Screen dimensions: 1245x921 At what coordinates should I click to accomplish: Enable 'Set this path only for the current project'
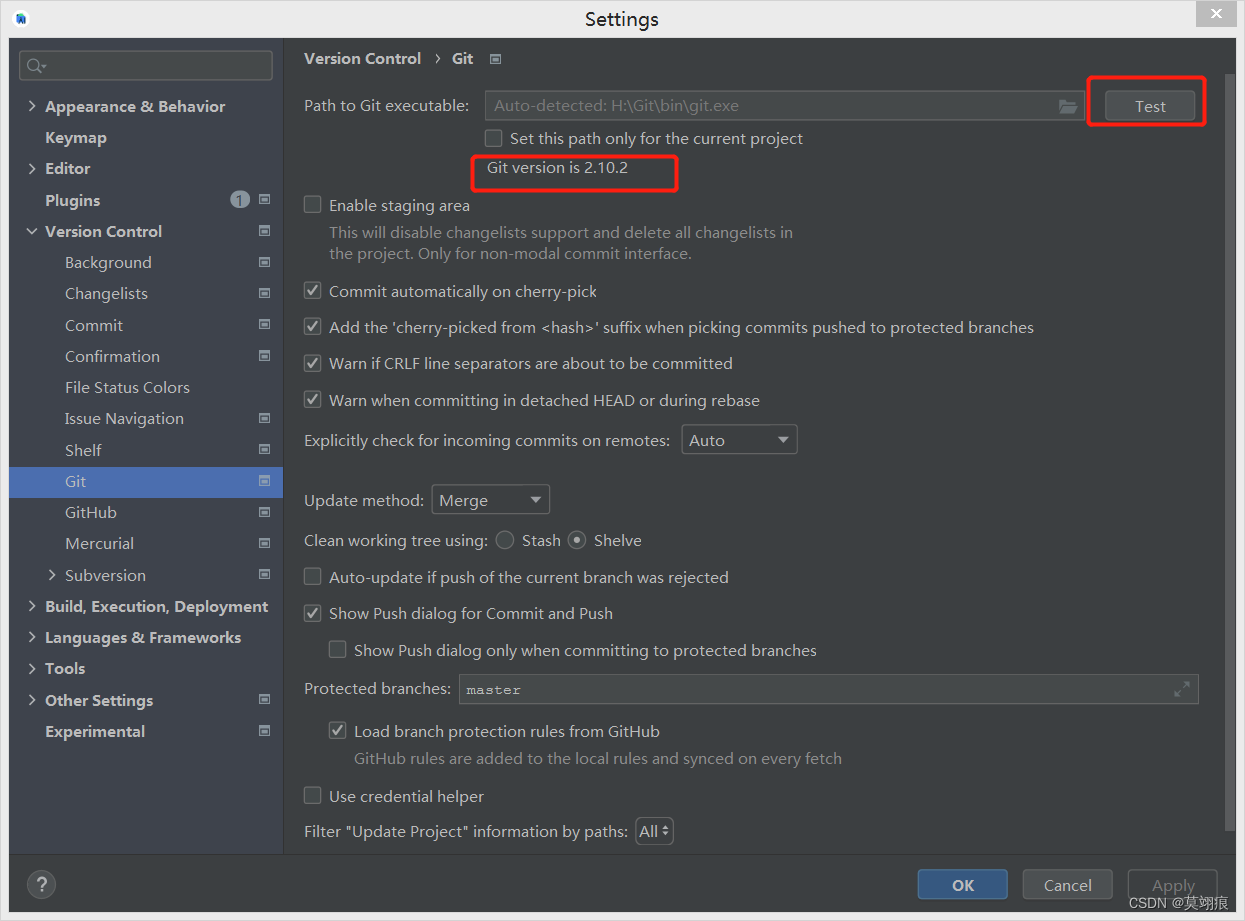coord(494,138)
